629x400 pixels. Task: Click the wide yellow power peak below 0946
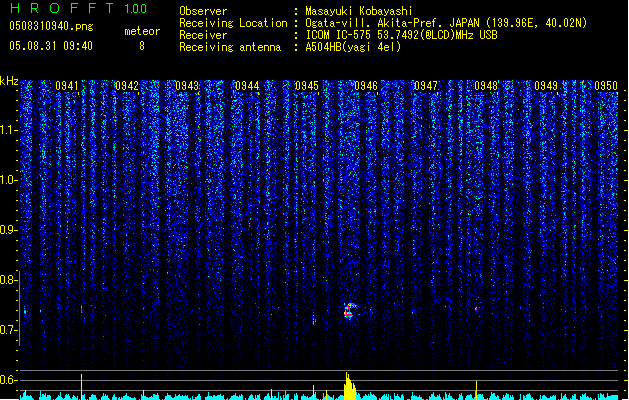pos(349,386)
